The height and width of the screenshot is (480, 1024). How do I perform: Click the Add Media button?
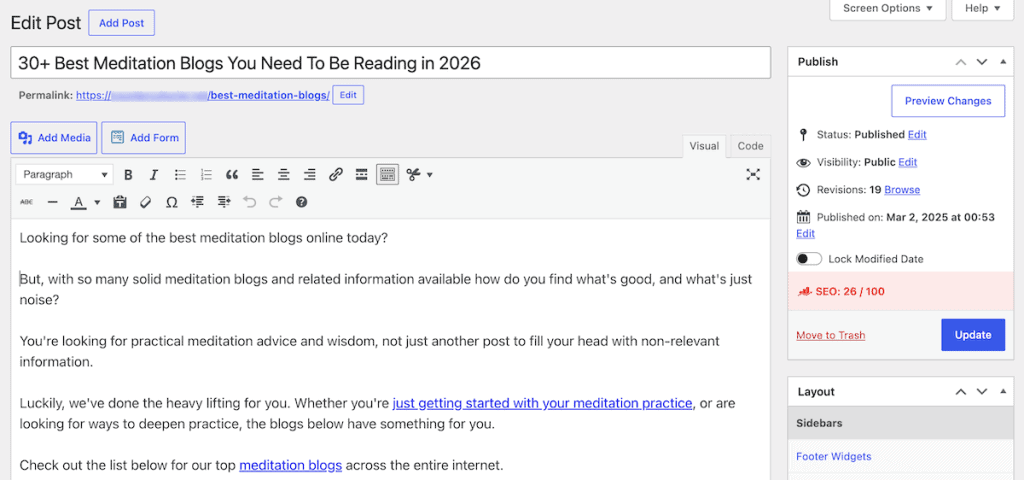[x=54, y=138]
